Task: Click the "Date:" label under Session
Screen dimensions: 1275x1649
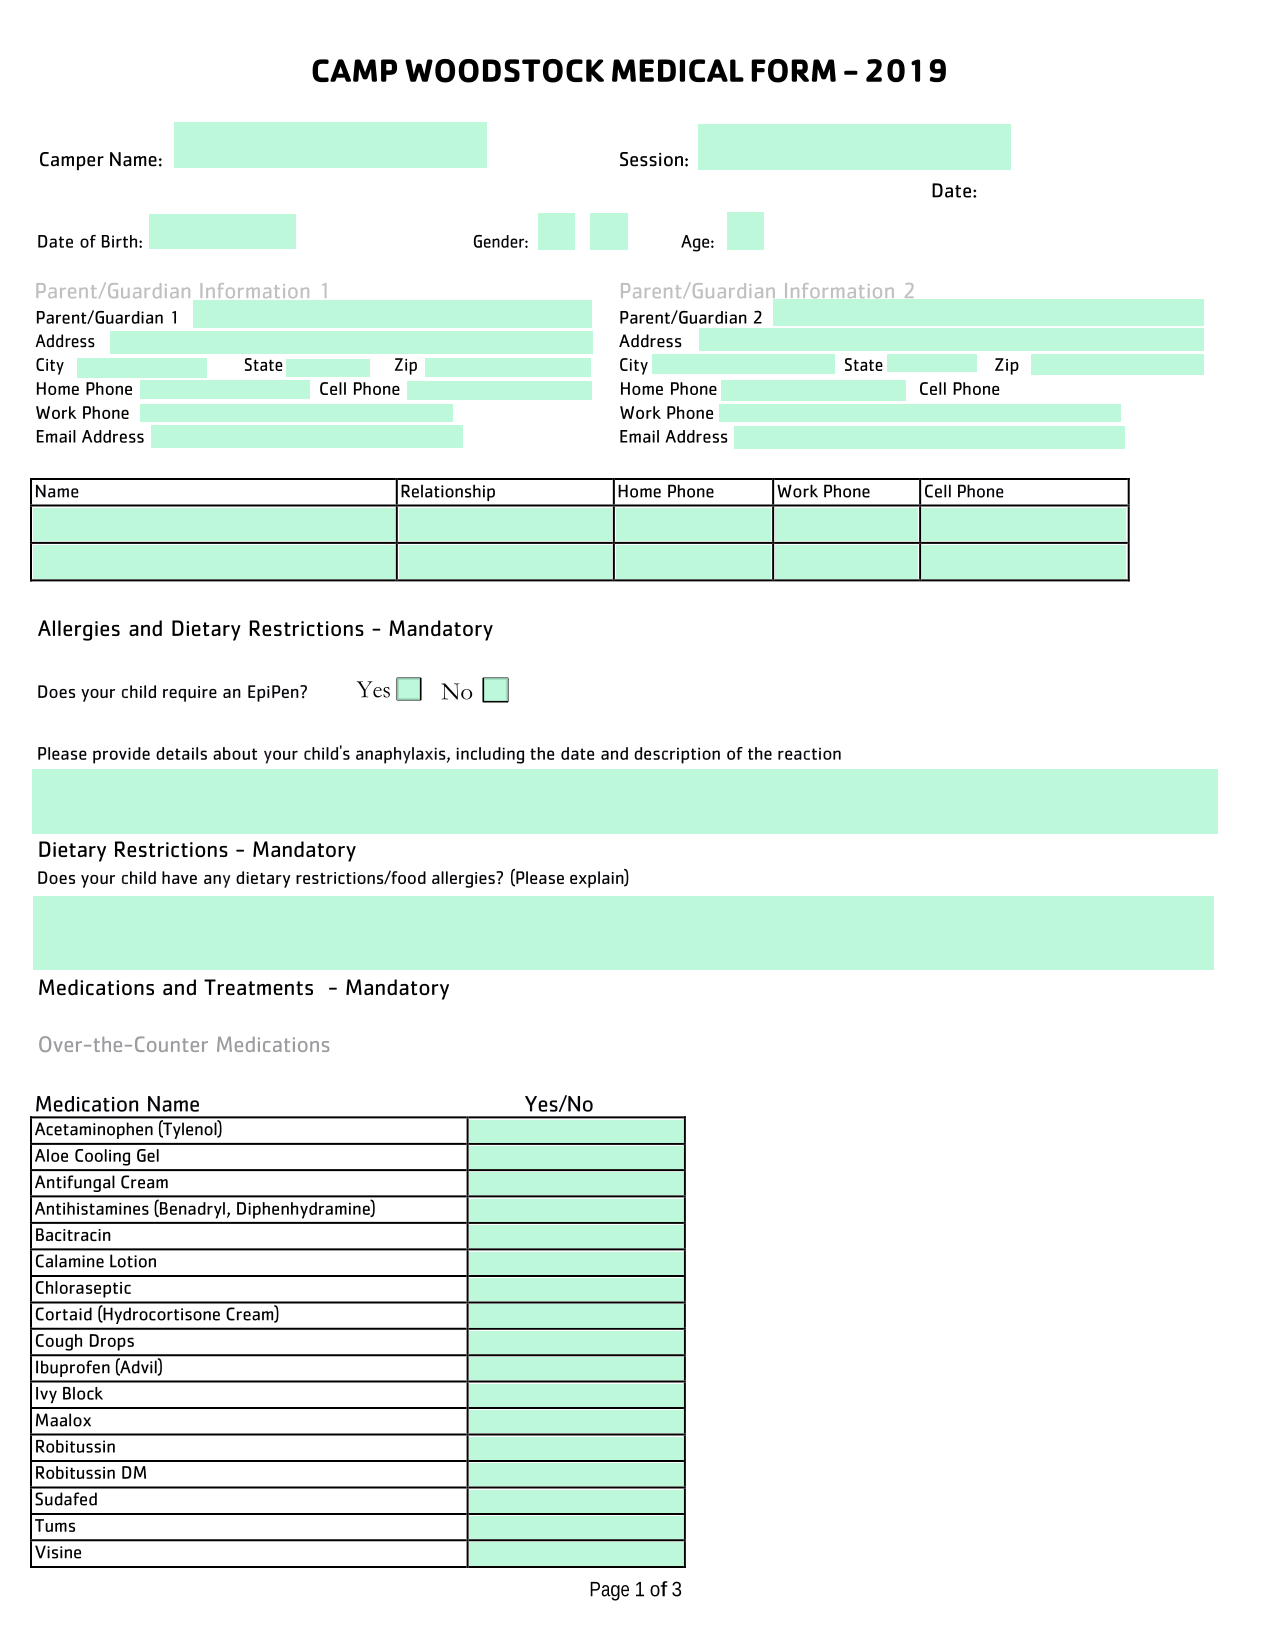Action: (954, 191)
